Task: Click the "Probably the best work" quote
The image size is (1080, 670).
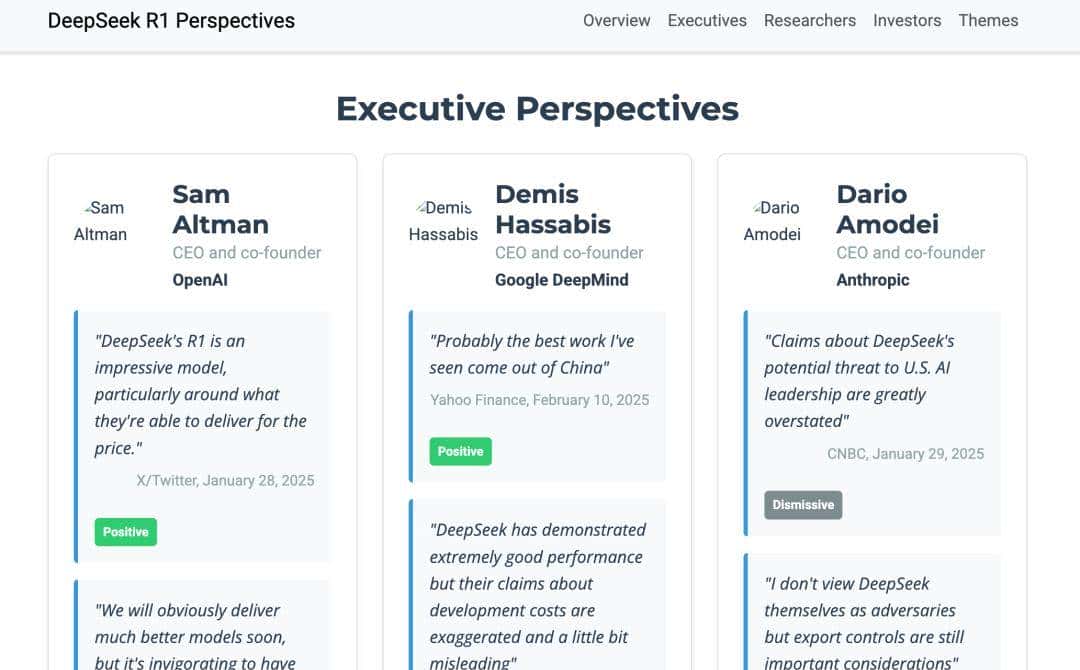Action: coord(531,354)
